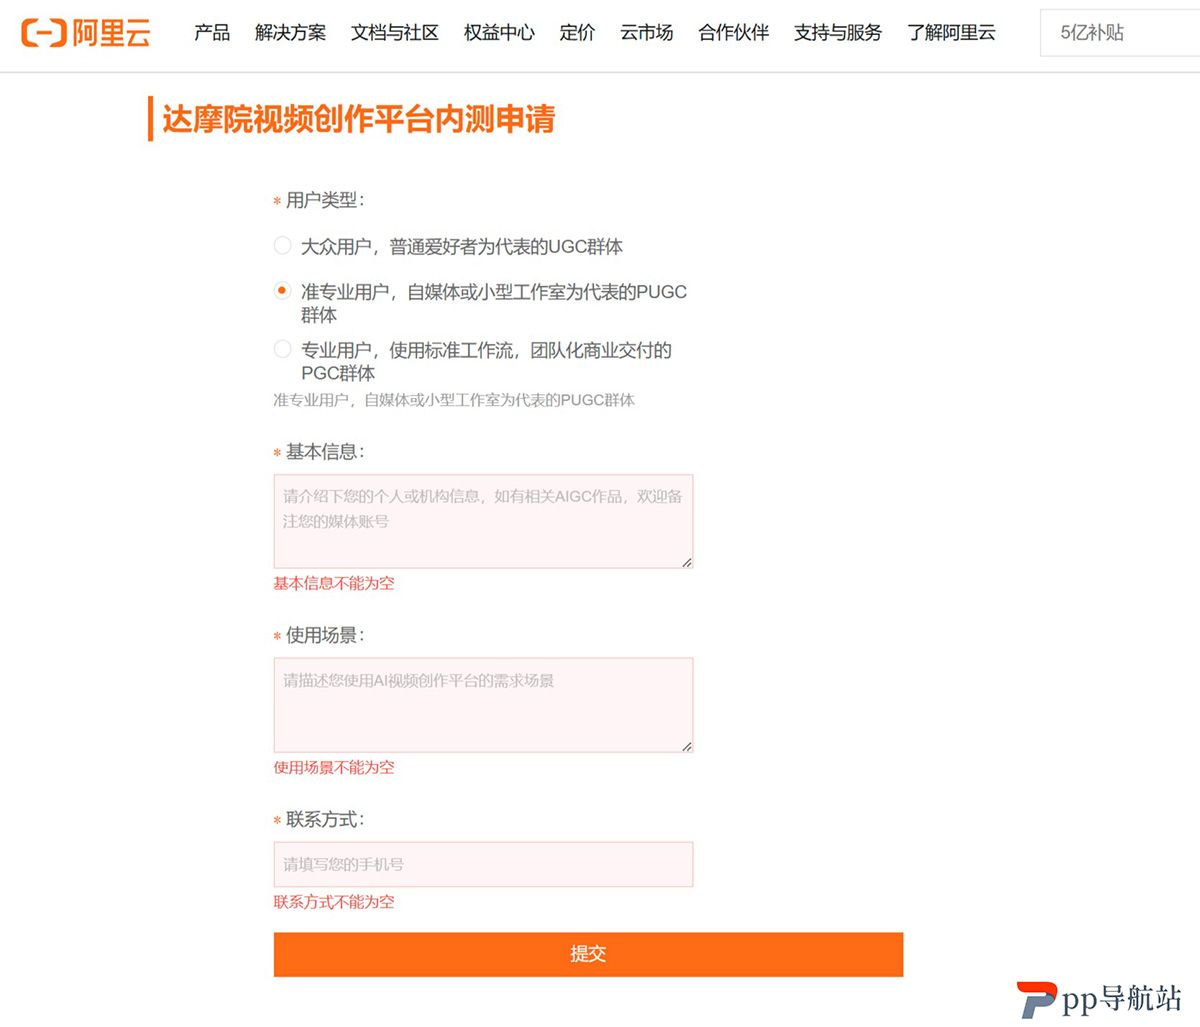
Task: Open the 支持与服务 menu
Action: [x=838, y=33]
